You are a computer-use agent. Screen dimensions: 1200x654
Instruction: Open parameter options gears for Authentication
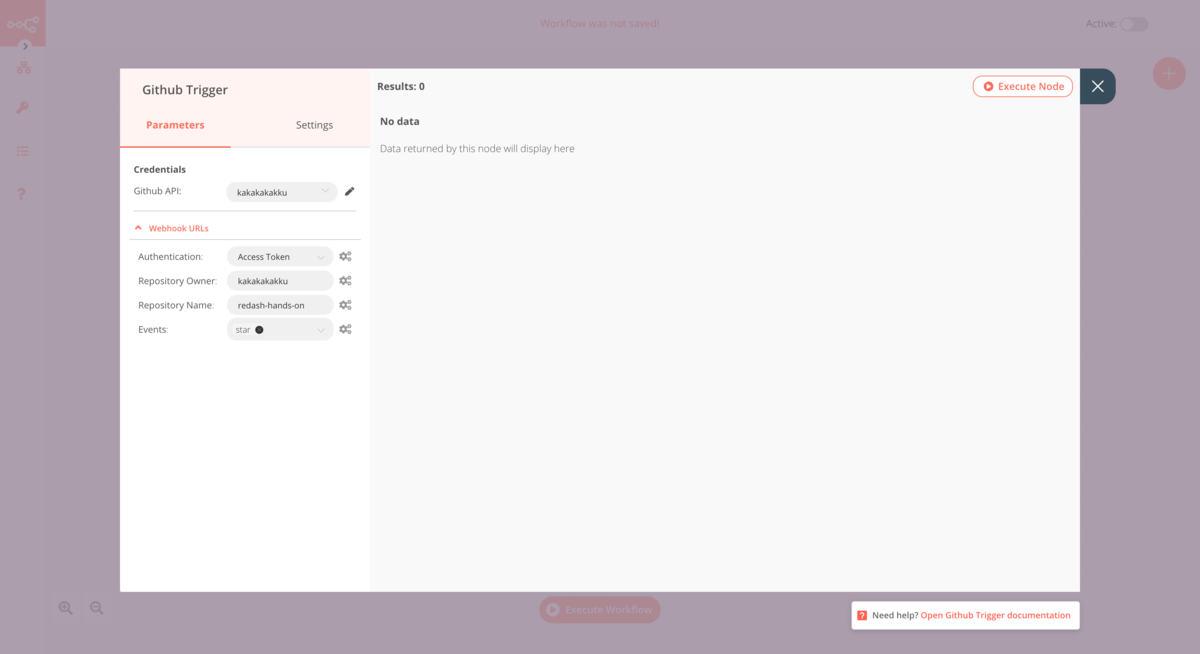pyautogui.click(x=345, y=257)
